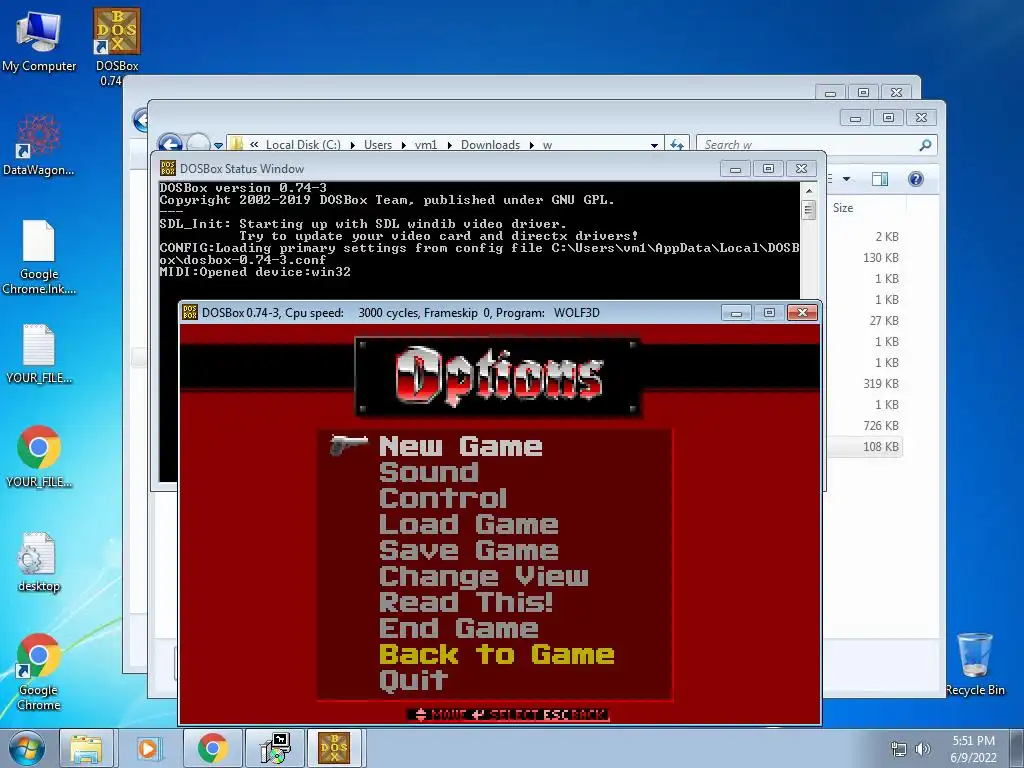The width and height of the screenshot is (1024, 768).
Task: Select Change View menu entry
Action: click(x=483, y=577)
